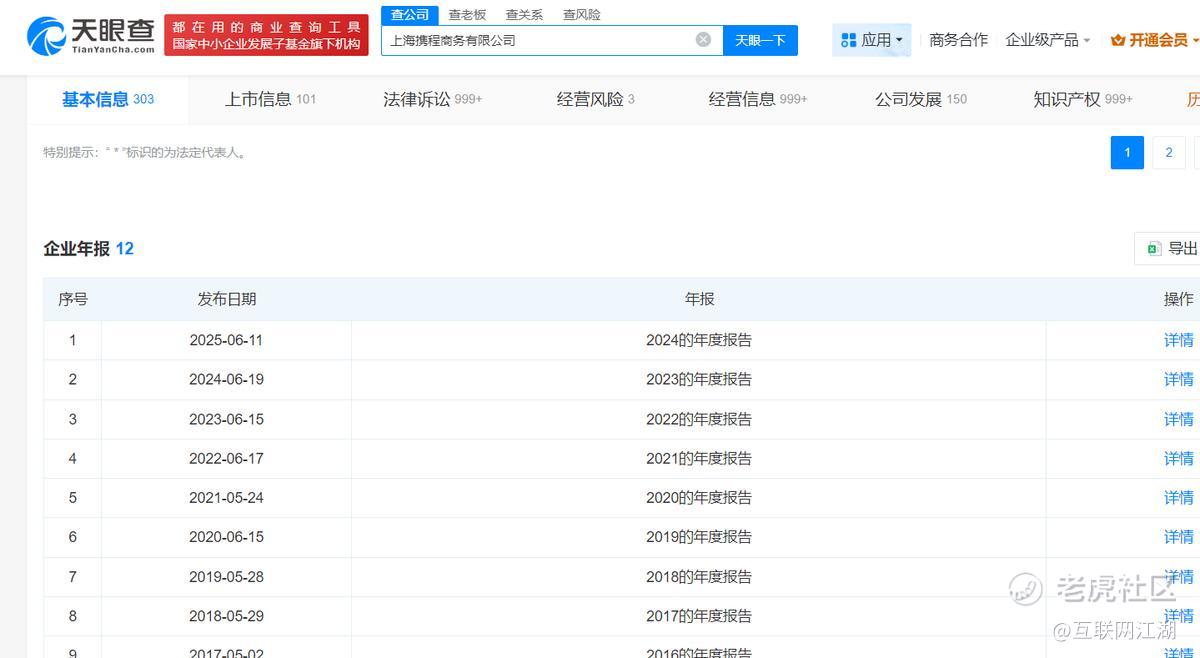The height and width of the screenshot is (658, 1200).
Task: Open the 经营风险 tab
Action: pyautogui.click(x=595, y=99)
